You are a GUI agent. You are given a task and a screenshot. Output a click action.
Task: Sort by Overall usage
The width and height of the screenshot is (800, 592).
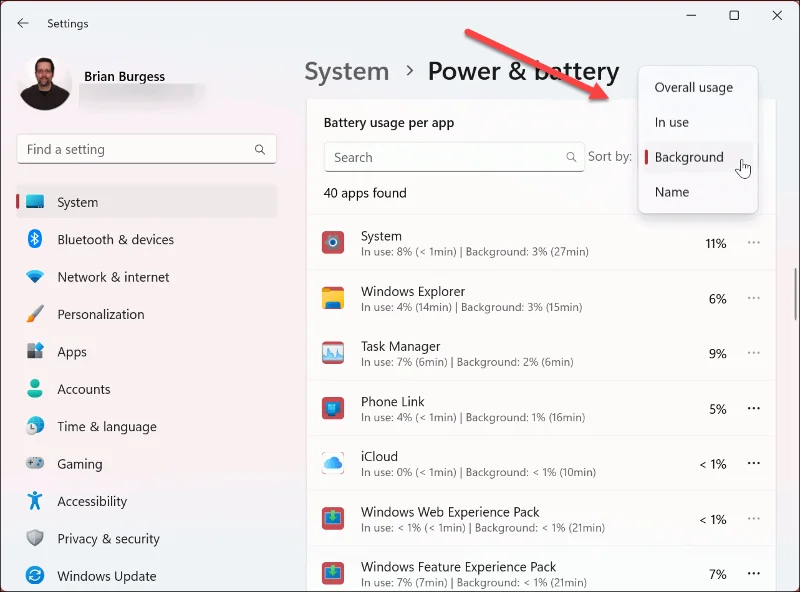coord(697,87)
